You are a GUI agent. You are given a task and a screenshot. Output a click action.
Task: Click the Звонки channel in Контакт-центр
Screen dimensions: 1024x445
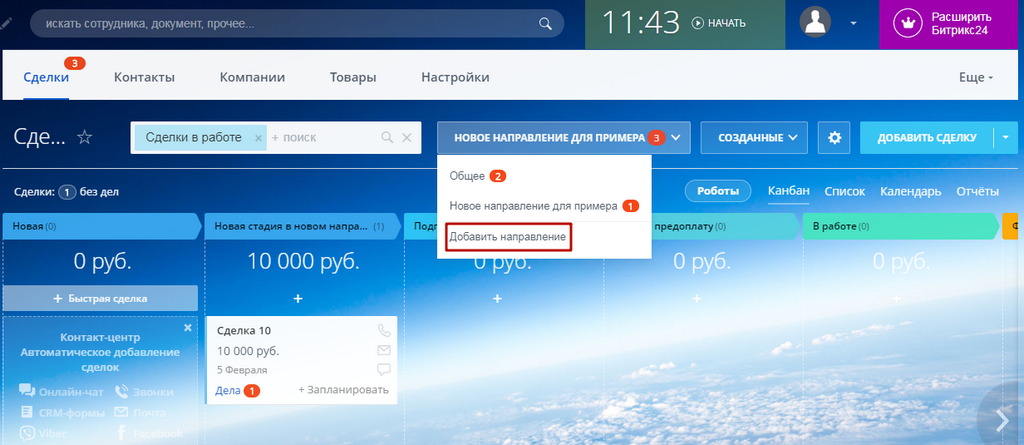coord(144,391)
